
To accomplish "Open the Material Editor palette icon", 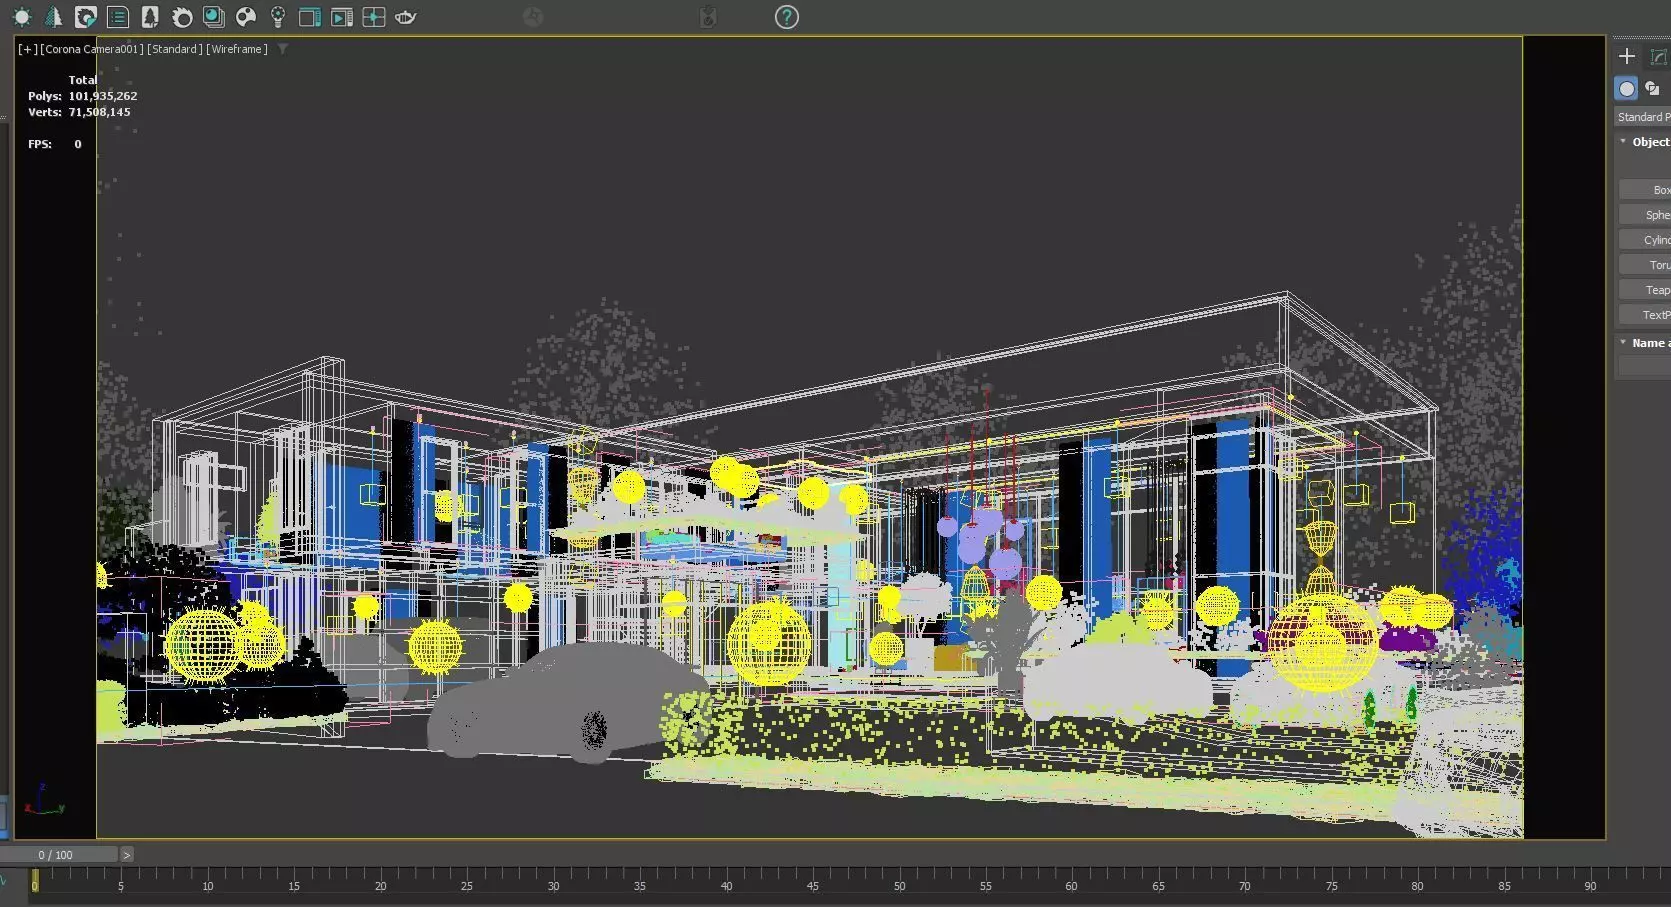I will [246, 17].
